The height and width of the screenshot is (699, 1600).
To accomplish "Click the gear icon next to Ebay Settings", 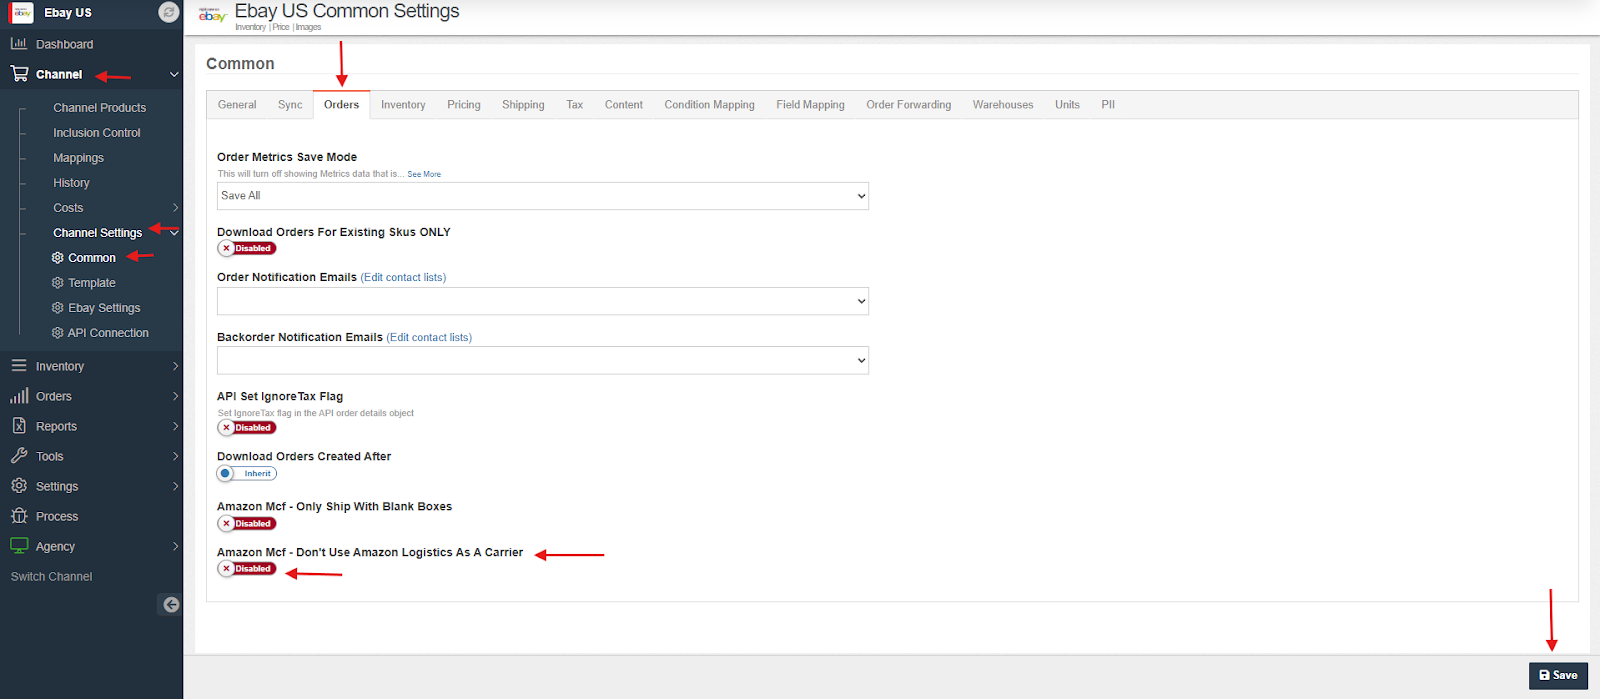I will point(57,308).
